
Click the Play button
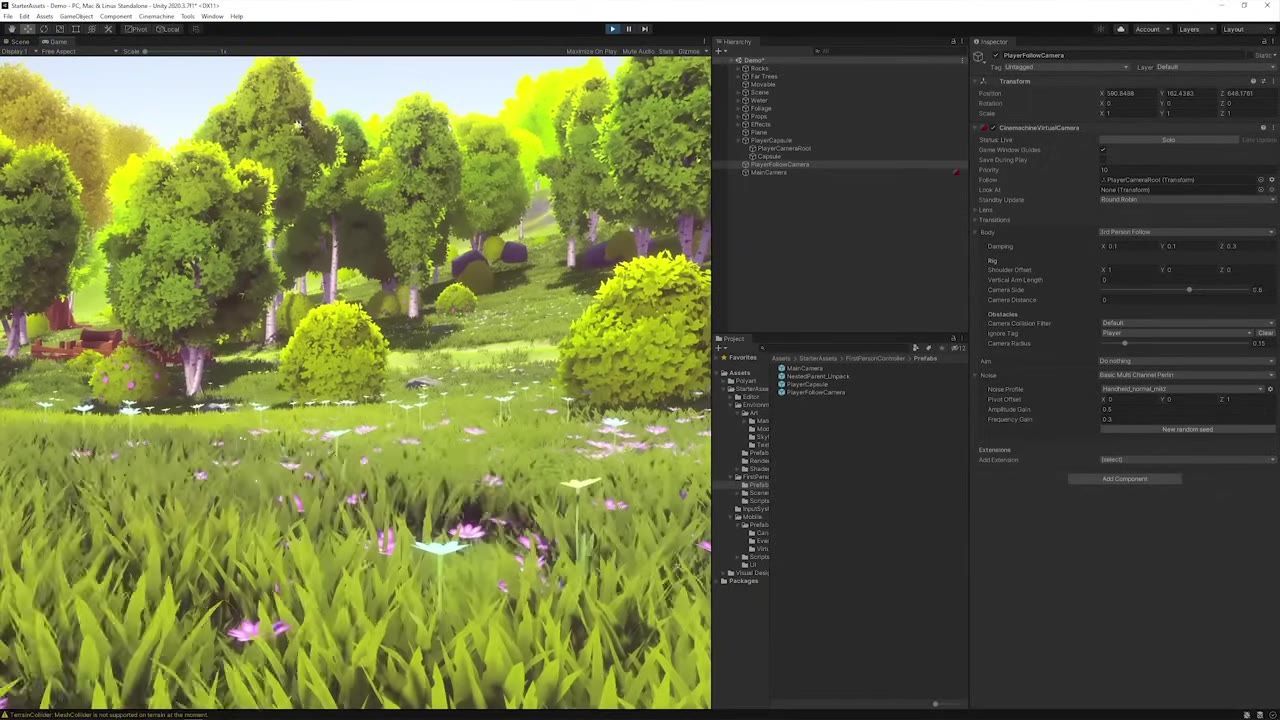coord(613,29)
